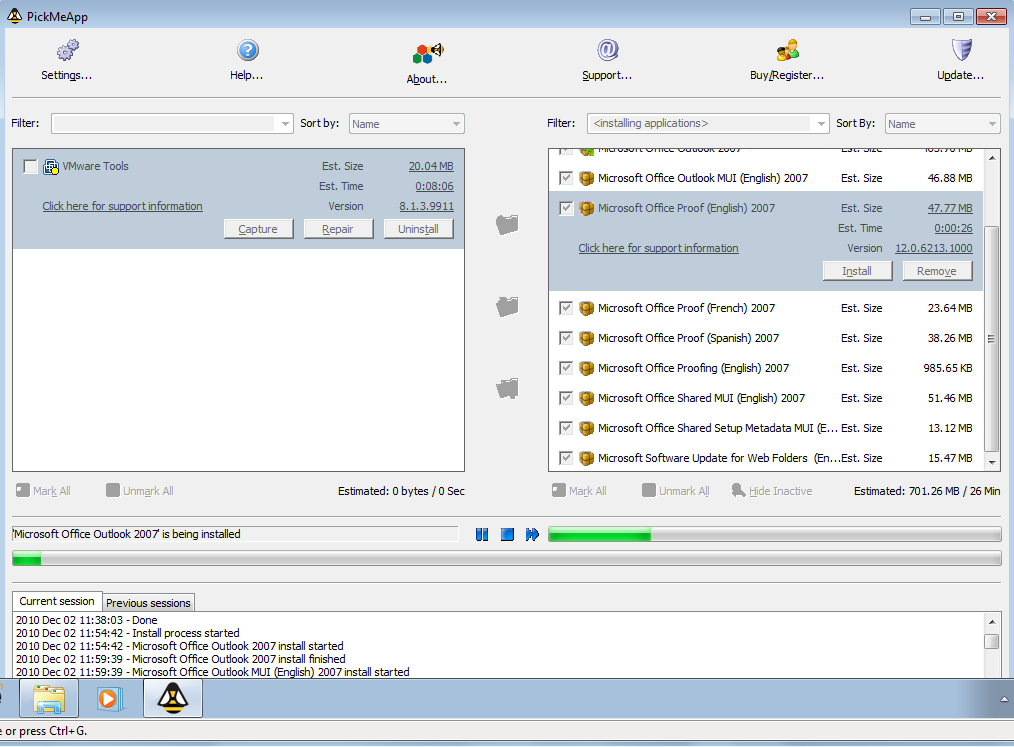Click the top transfer arrow icon between panels

pyautogui.click(x=507, y=224)
